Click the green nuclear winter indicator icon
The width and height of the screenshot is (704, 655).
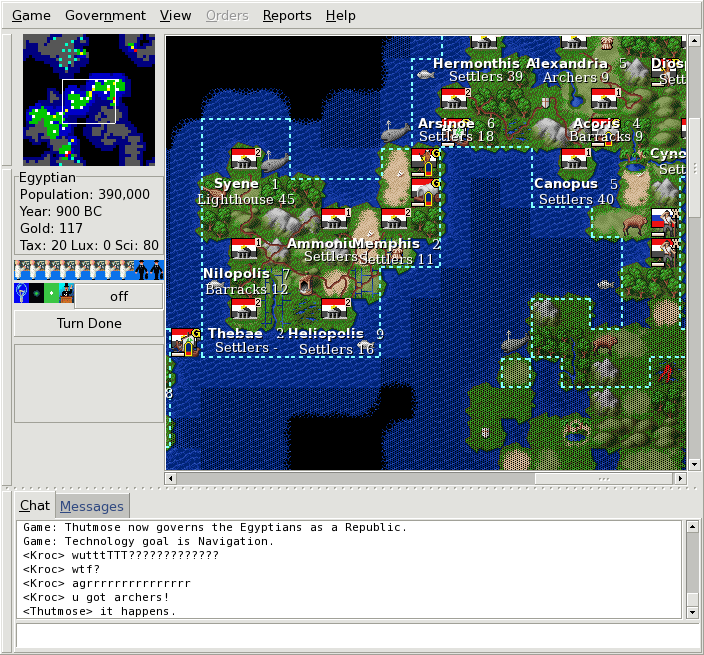coord(51,293)
